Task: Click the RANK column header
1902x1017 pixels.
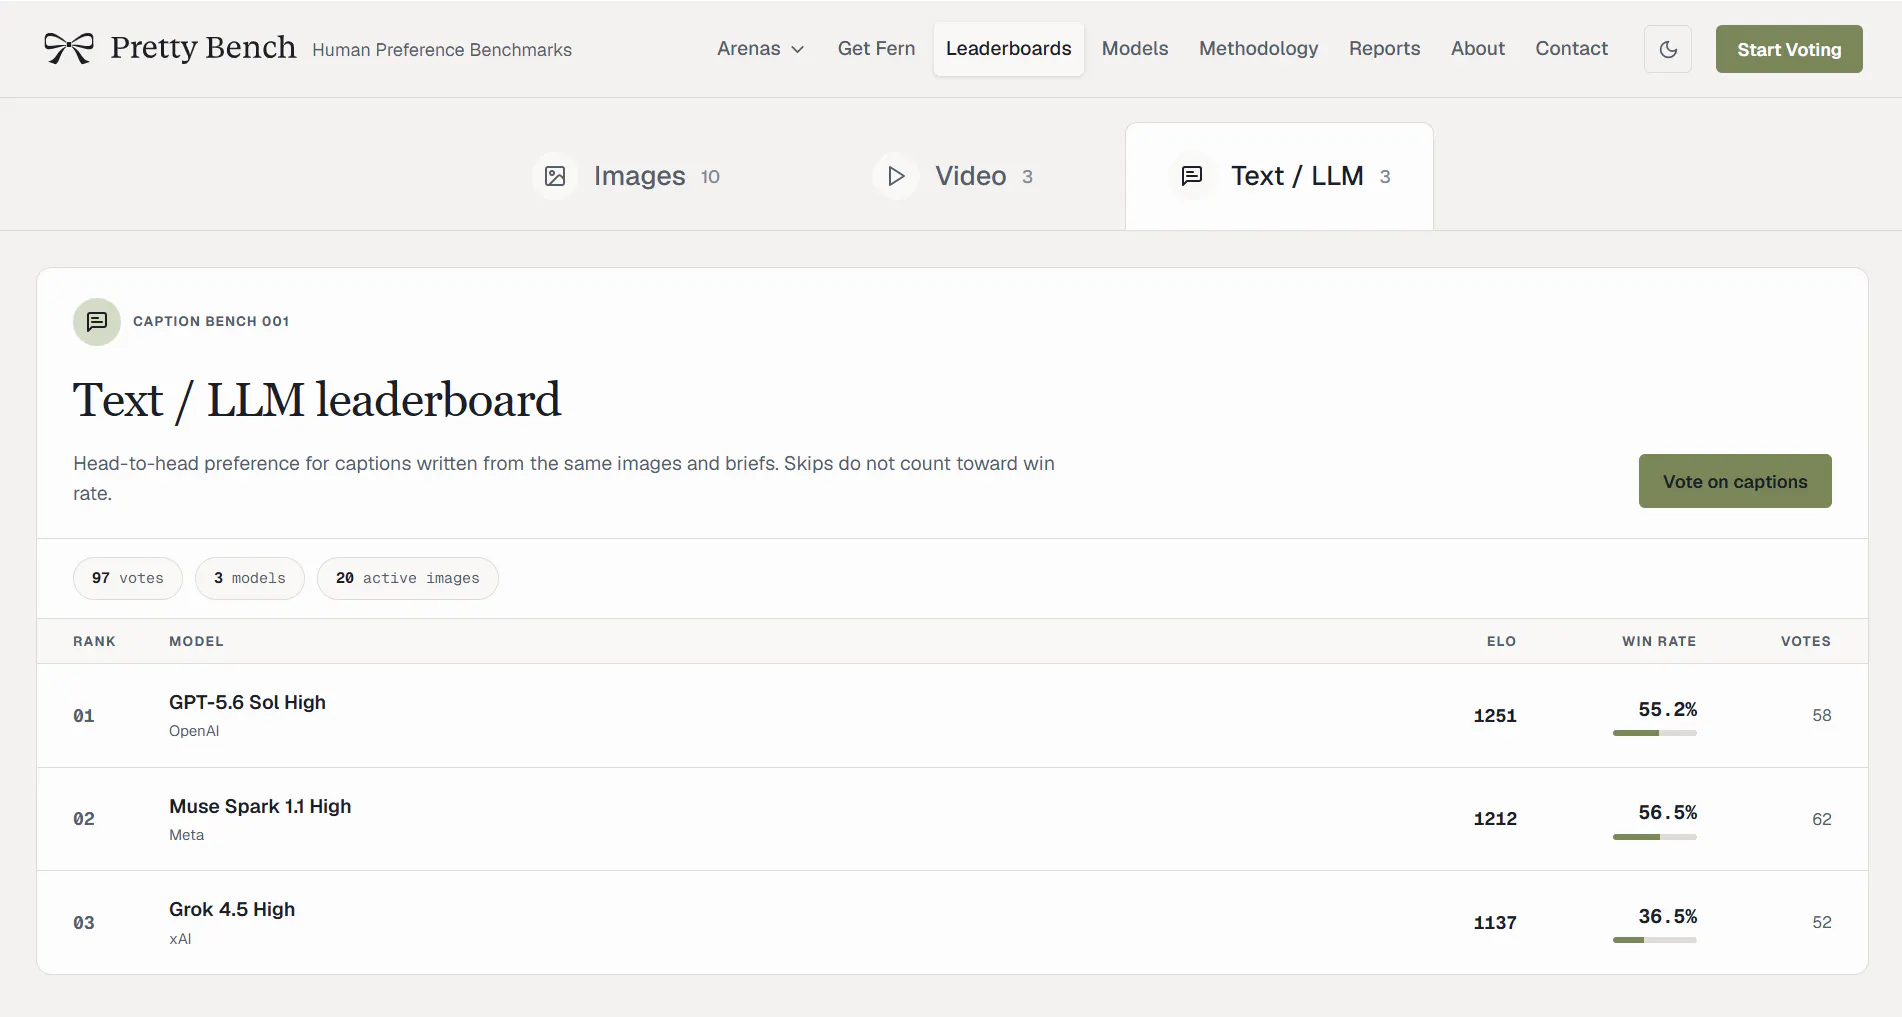Action: tap(94, 641)
